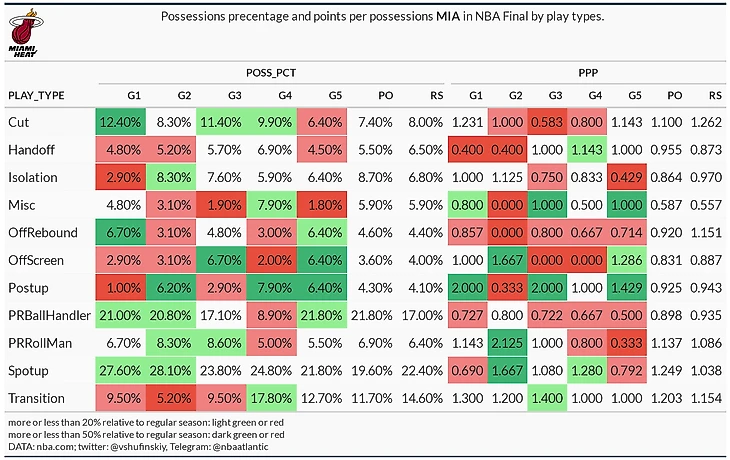Select the Isolation G1 2.90% red cell
The height and width of the screenshot is (460, 730).
121,177
